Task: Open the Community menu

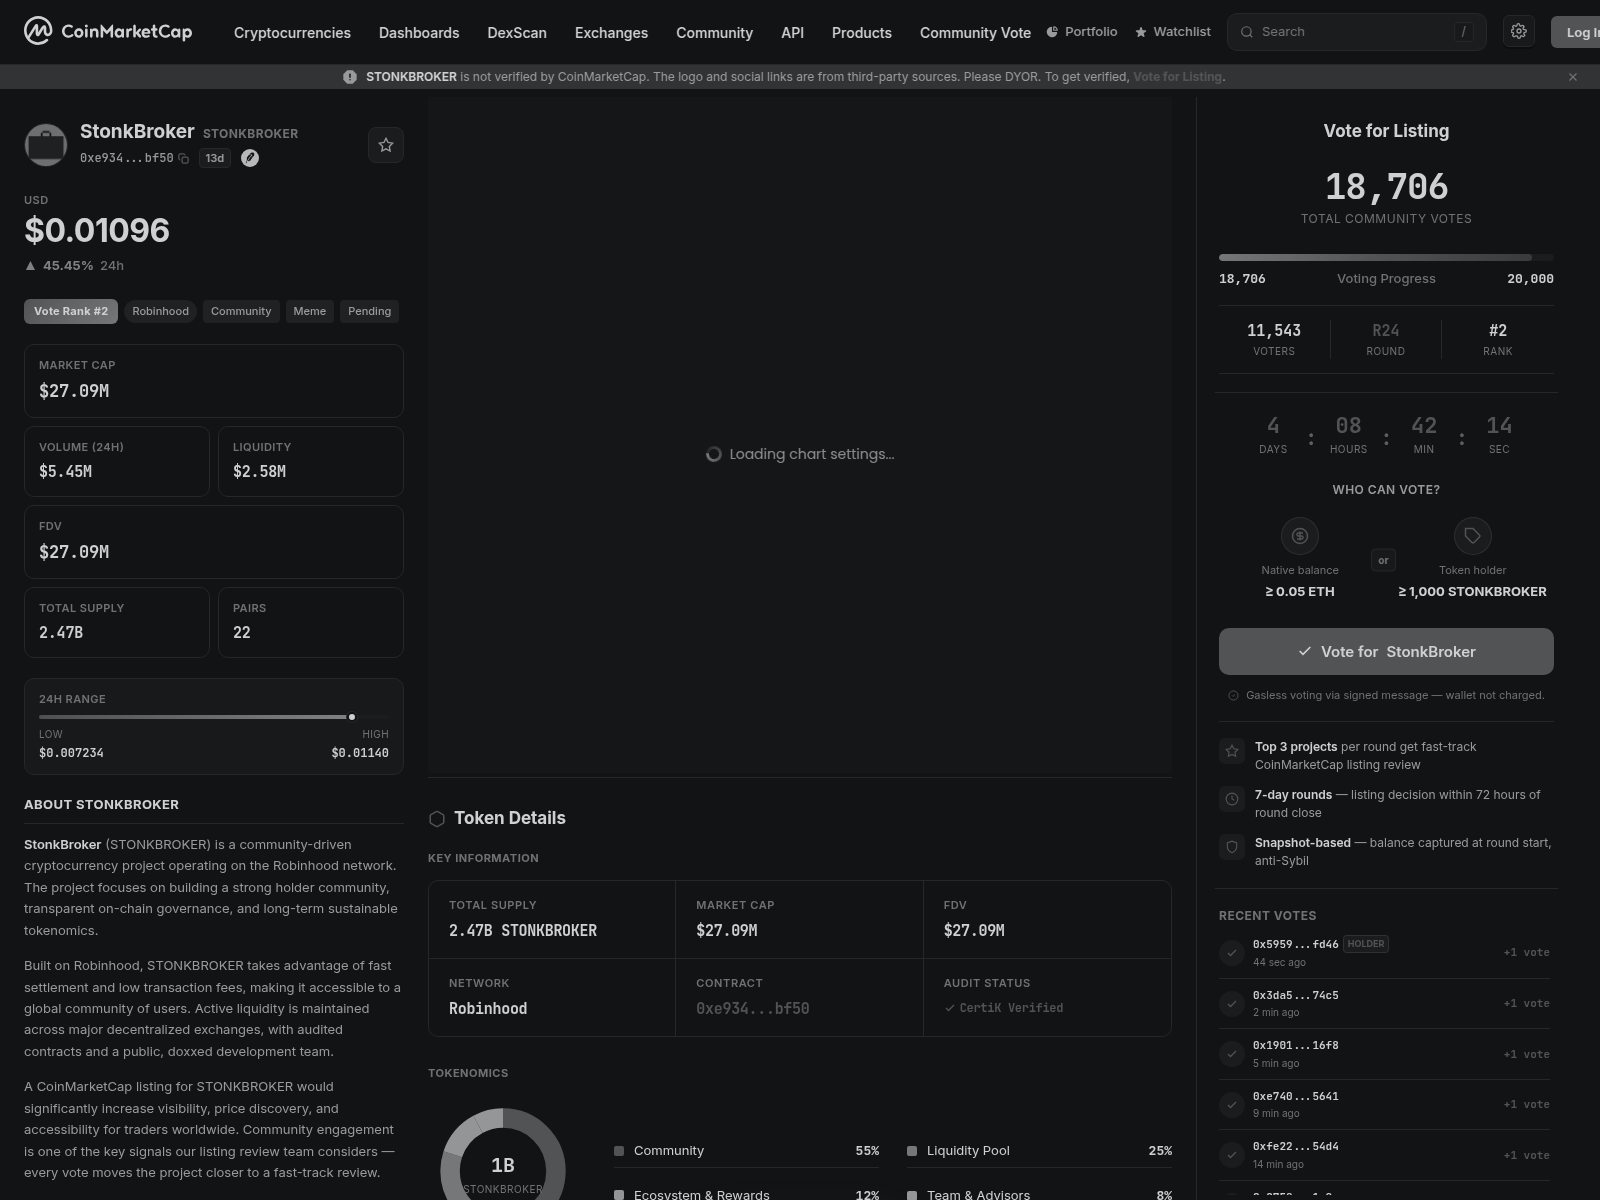Action: (714, 33)
